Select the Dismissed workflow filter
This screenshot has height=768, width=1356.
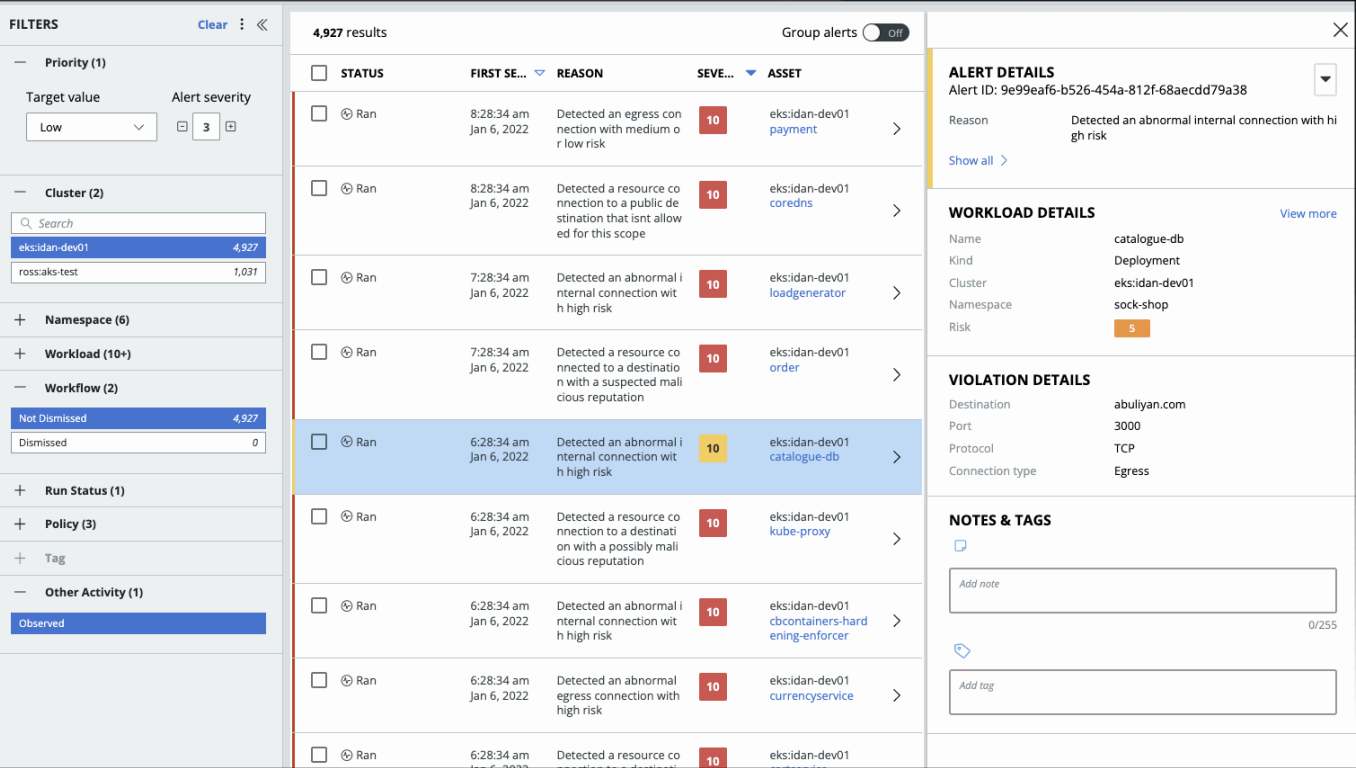138,442
